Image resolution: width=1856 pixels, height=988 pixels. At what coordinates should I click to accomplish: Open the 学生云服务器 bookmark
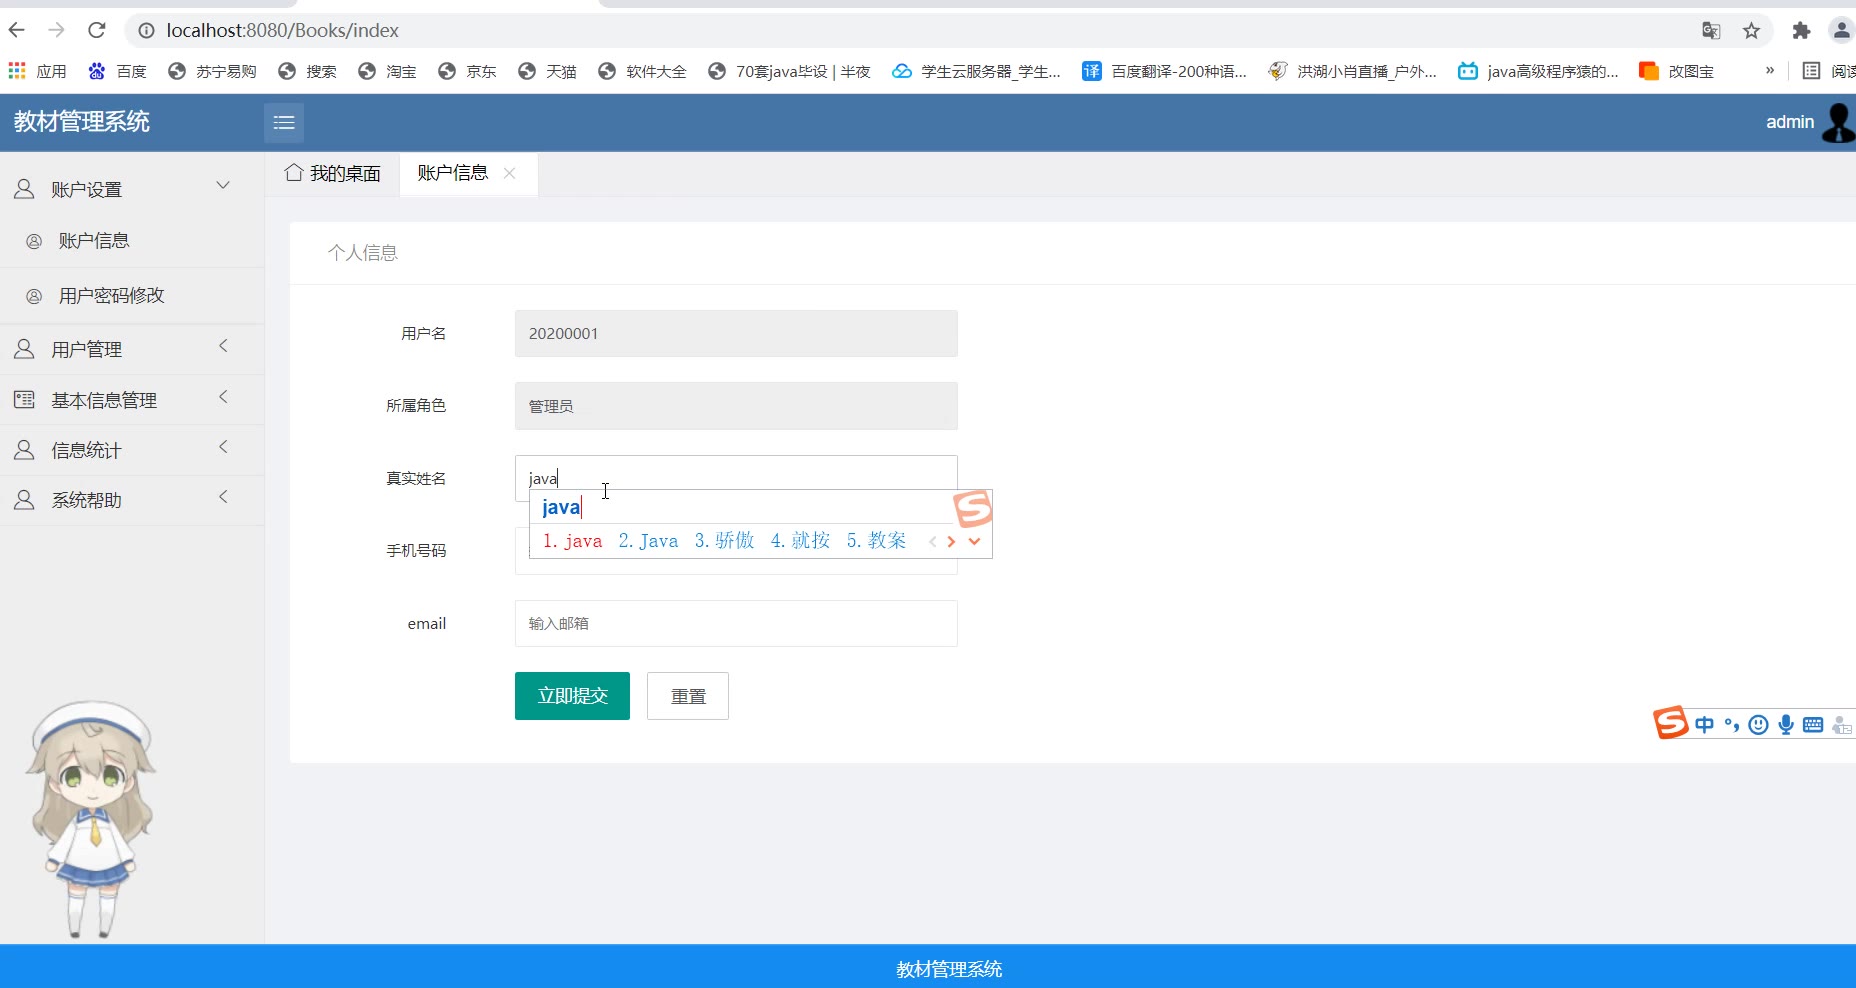pos(976,71)
